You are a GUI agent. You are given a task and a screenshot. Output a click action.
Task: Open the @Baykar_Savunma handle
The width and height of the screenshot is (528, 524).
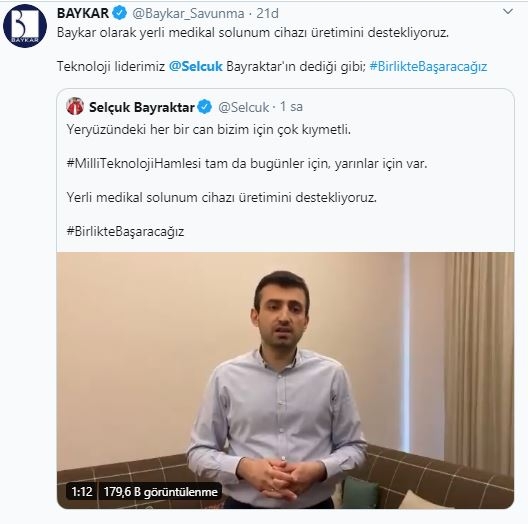click(188, 14)
